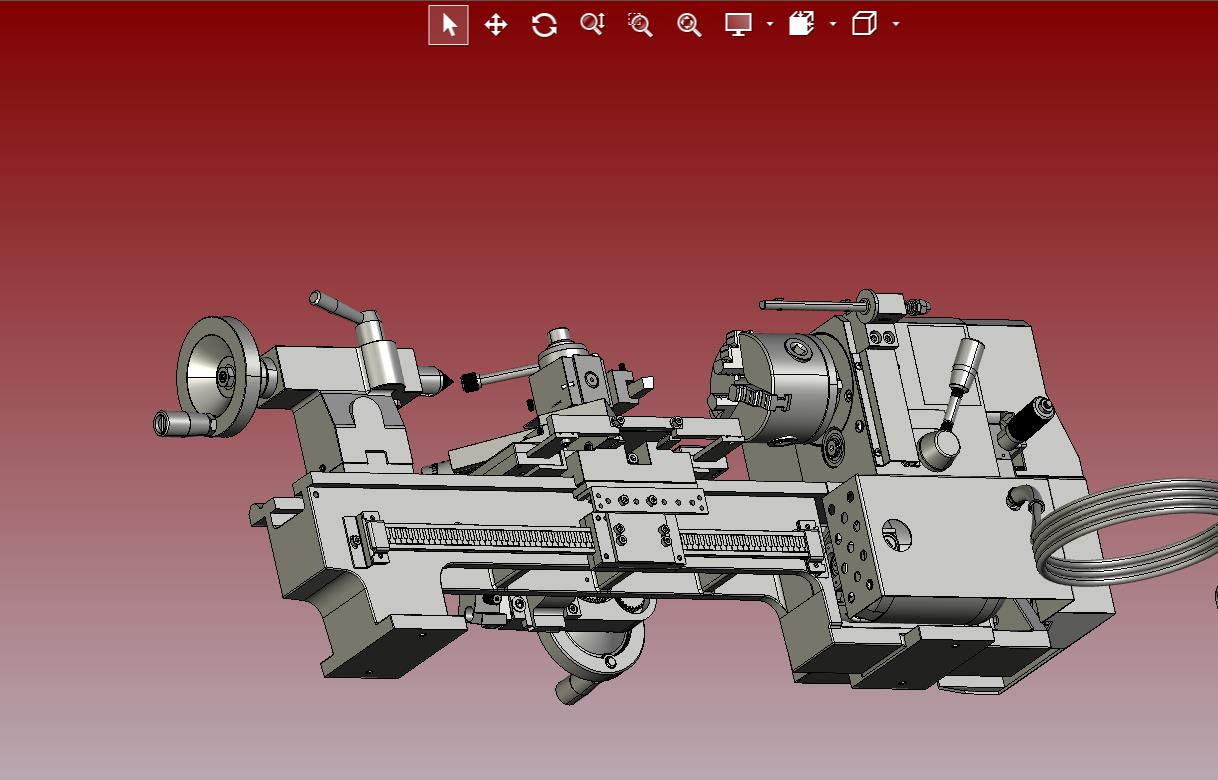Click the section view box icon

tap(801, 24)
